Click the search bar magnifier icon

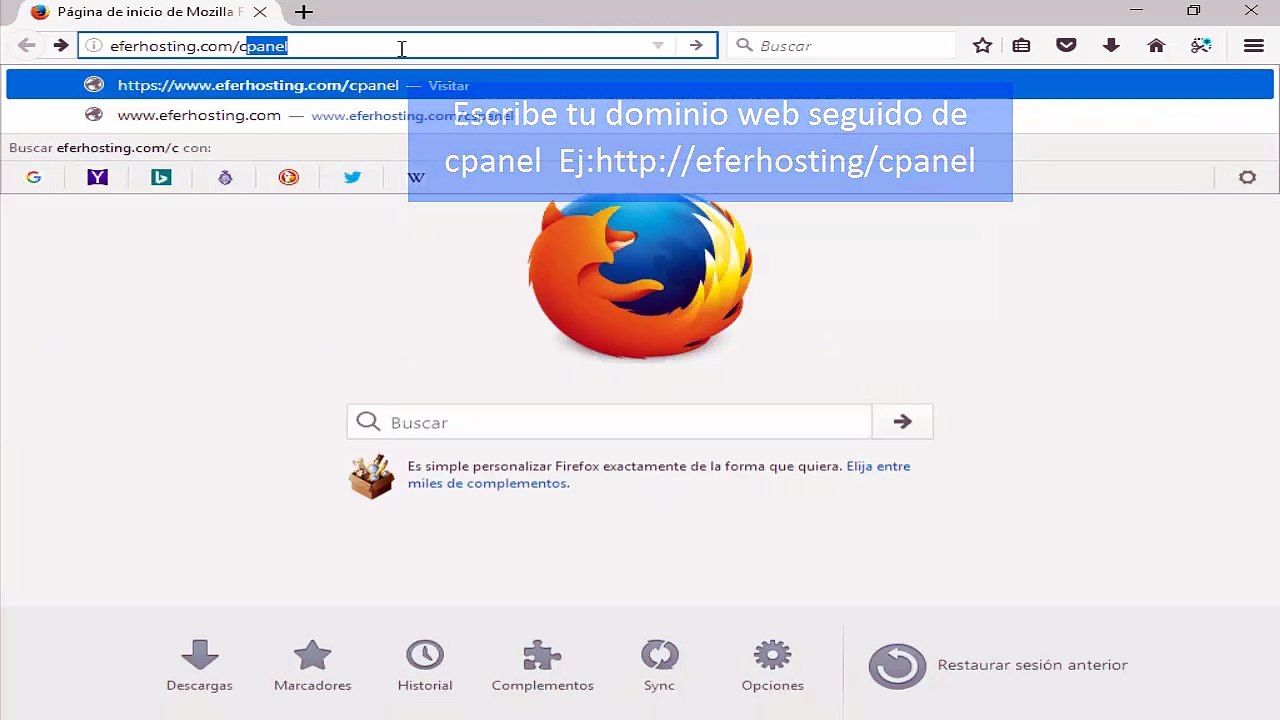tap(744, 45)
